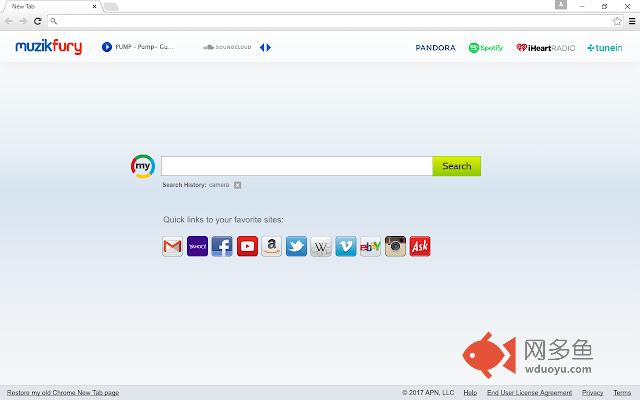Select 'camera' from search history
The image size is (640, 400).
219,185
